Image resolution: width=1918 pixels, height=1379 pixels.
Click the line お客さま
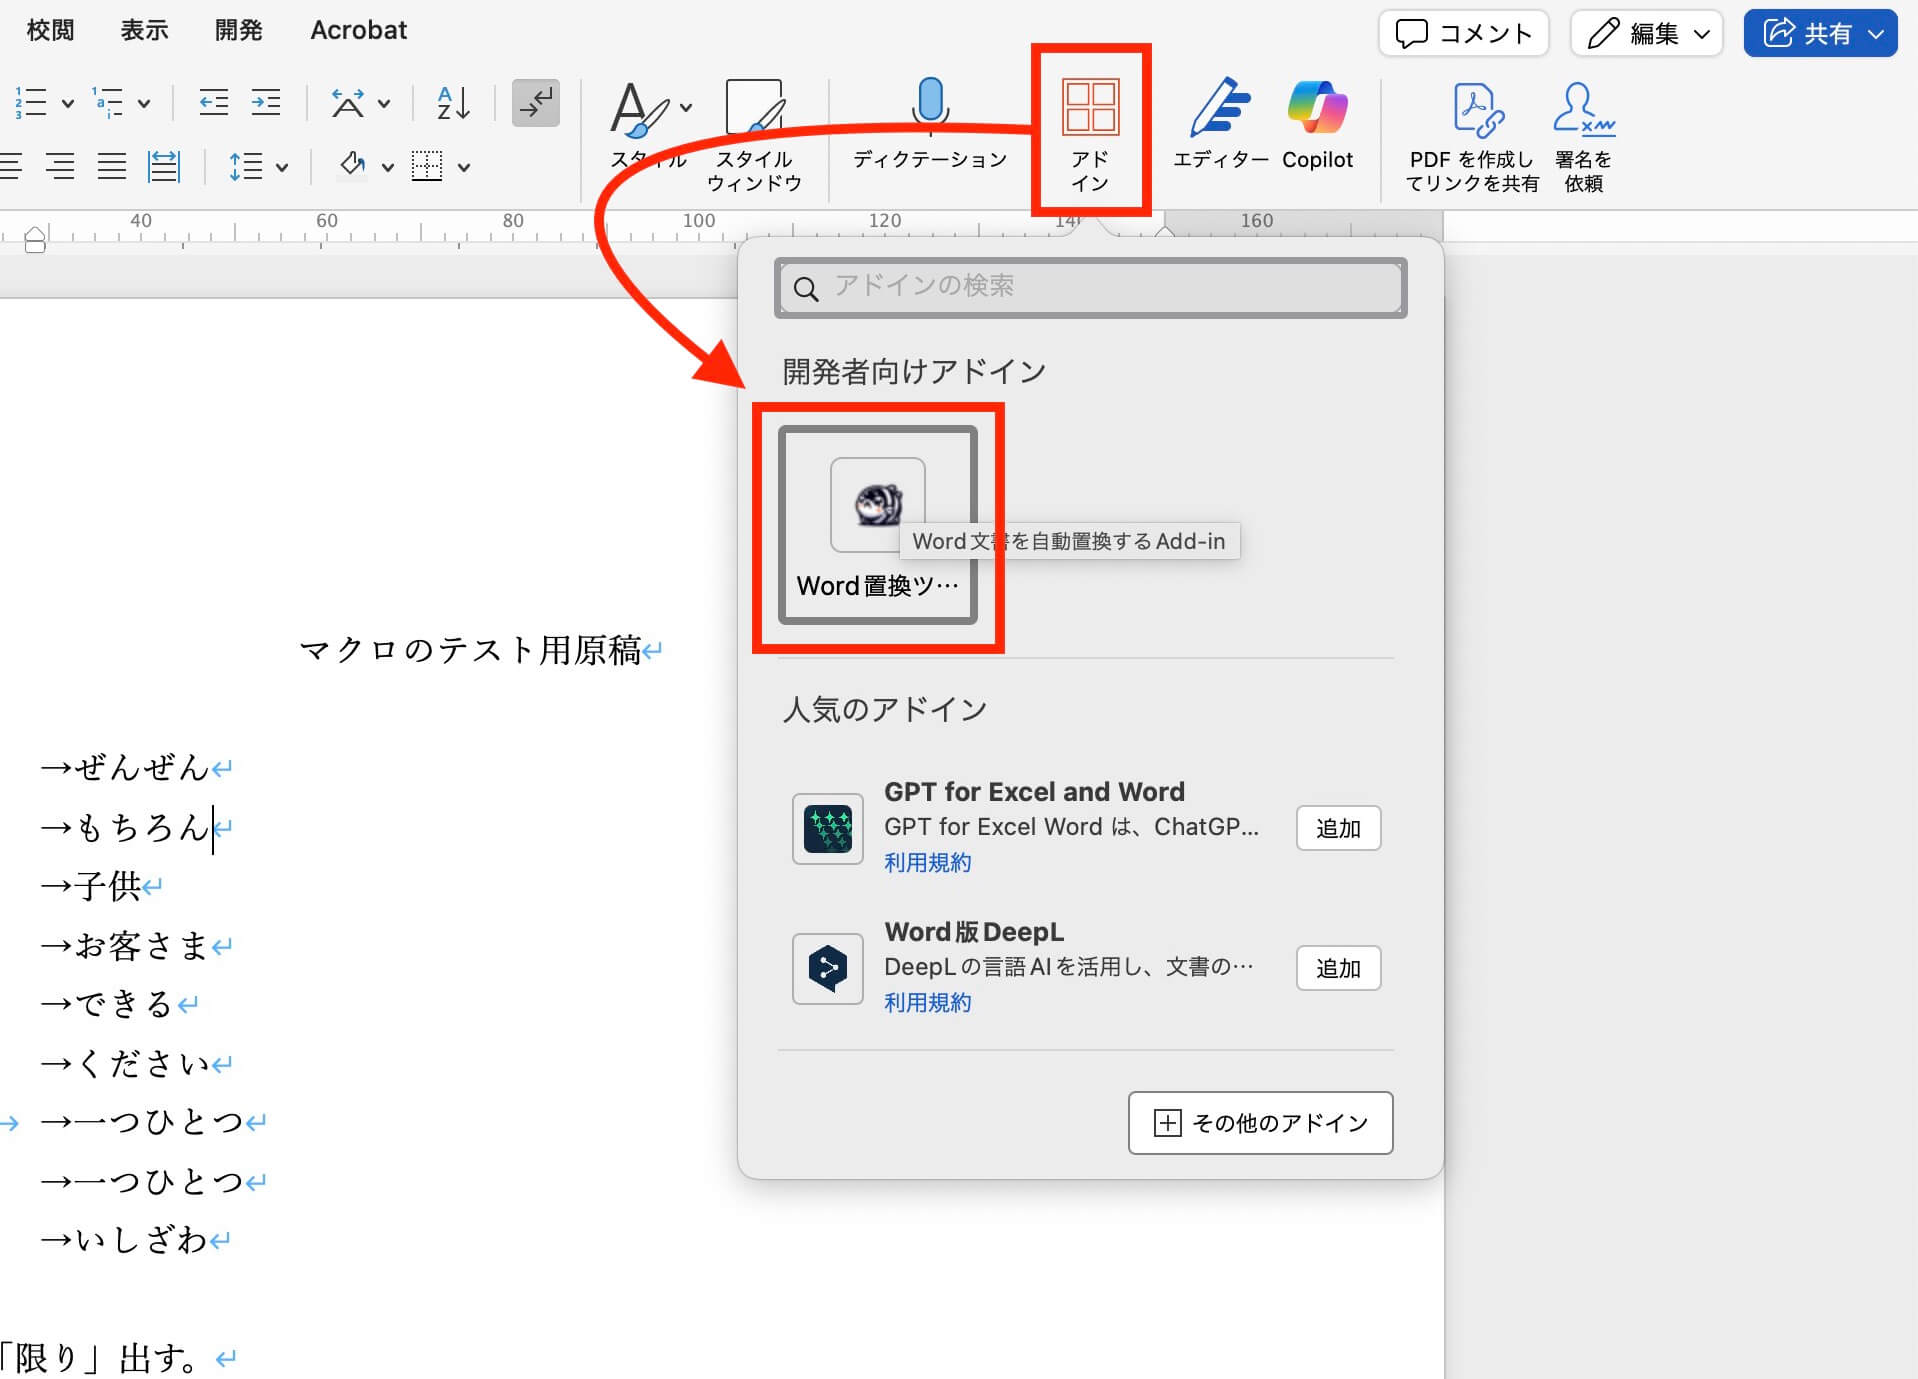(142, 945)
